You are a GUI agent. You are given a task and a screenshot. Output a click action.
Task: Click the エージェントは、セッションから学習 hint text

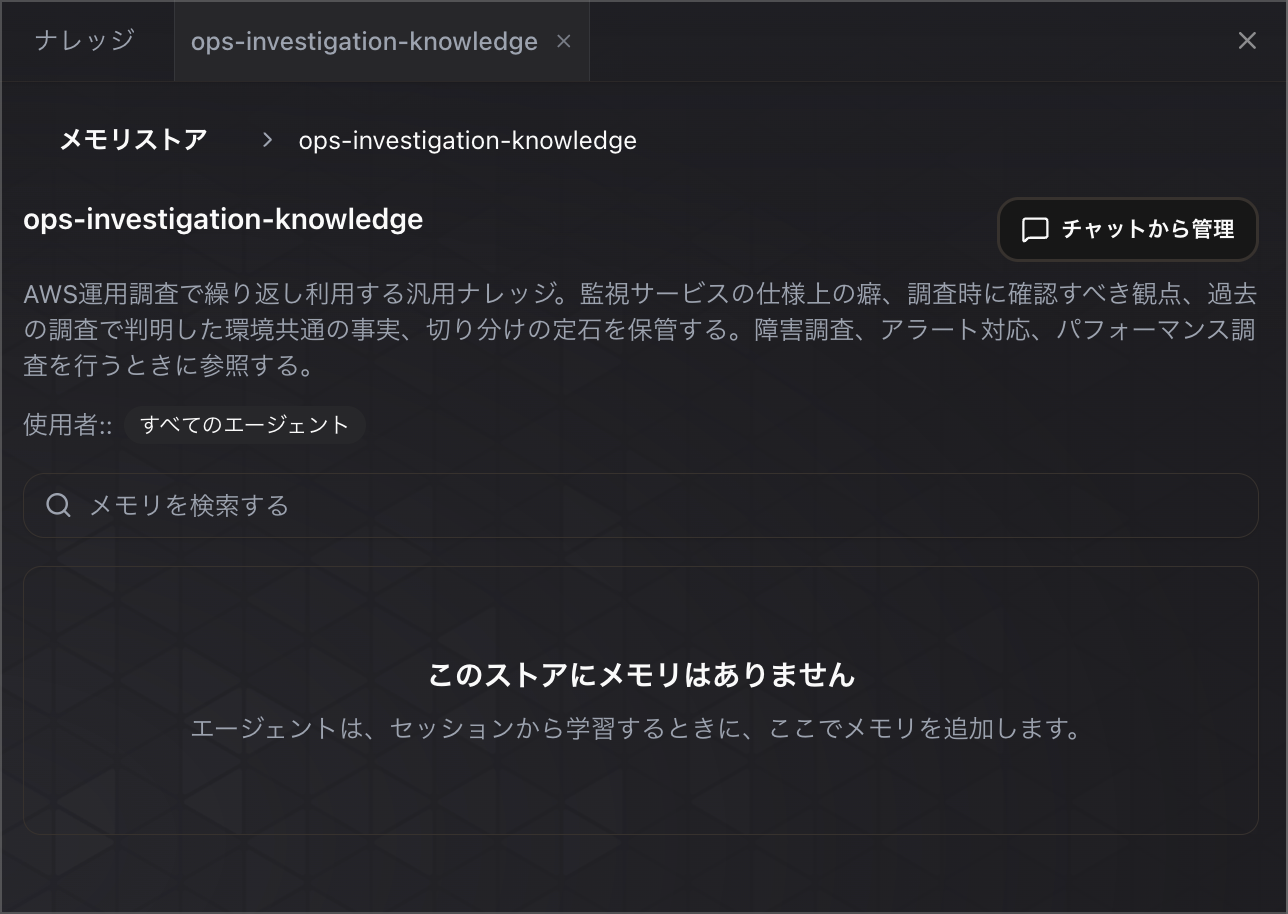tap(640, 728)
